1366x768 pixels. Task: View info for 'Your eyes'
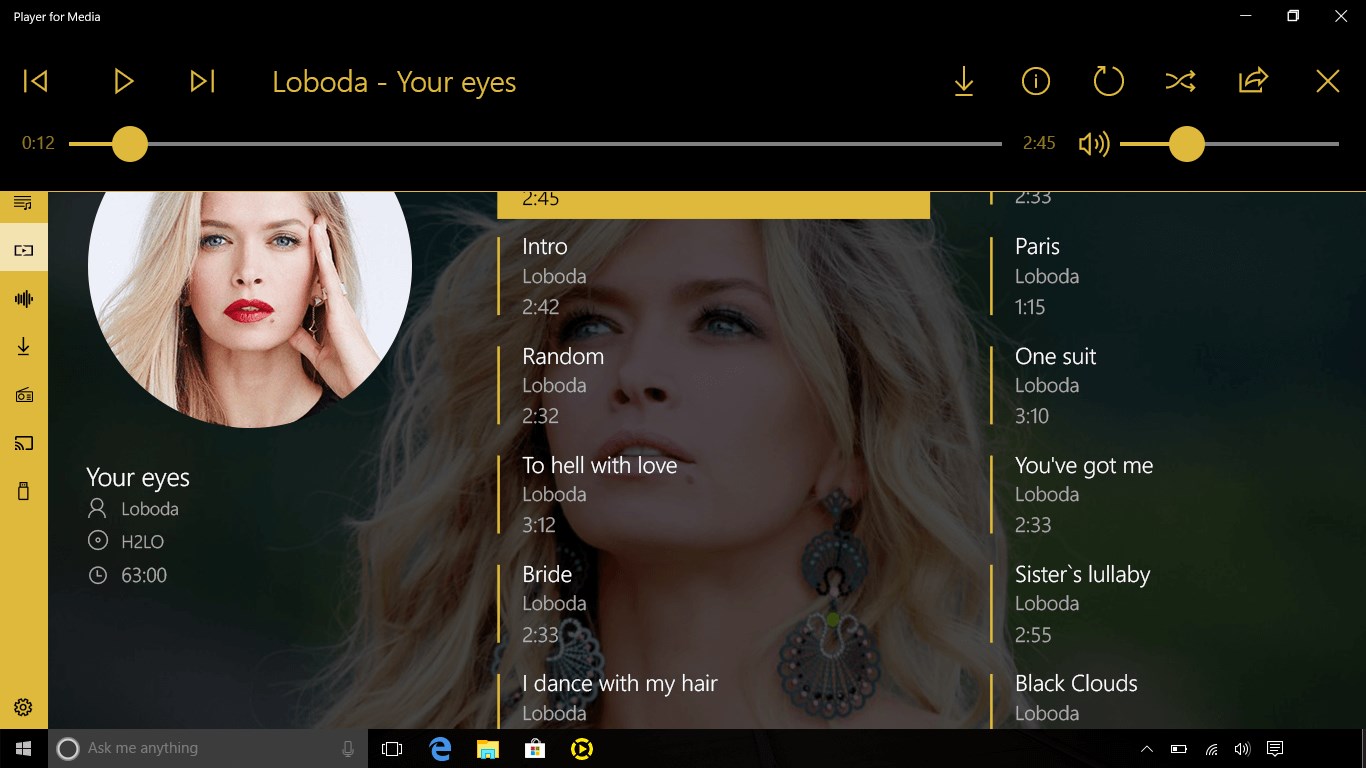click(1035, 81)
